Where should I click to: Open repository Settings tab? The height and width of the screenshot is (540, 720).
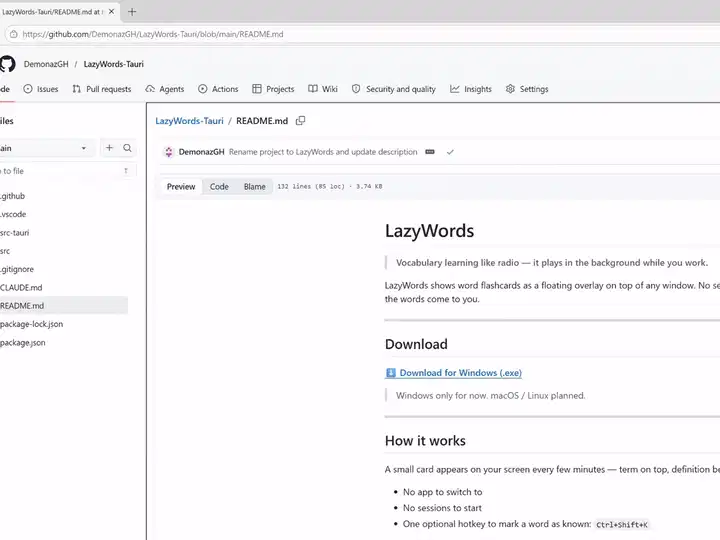tap(527, 89)
